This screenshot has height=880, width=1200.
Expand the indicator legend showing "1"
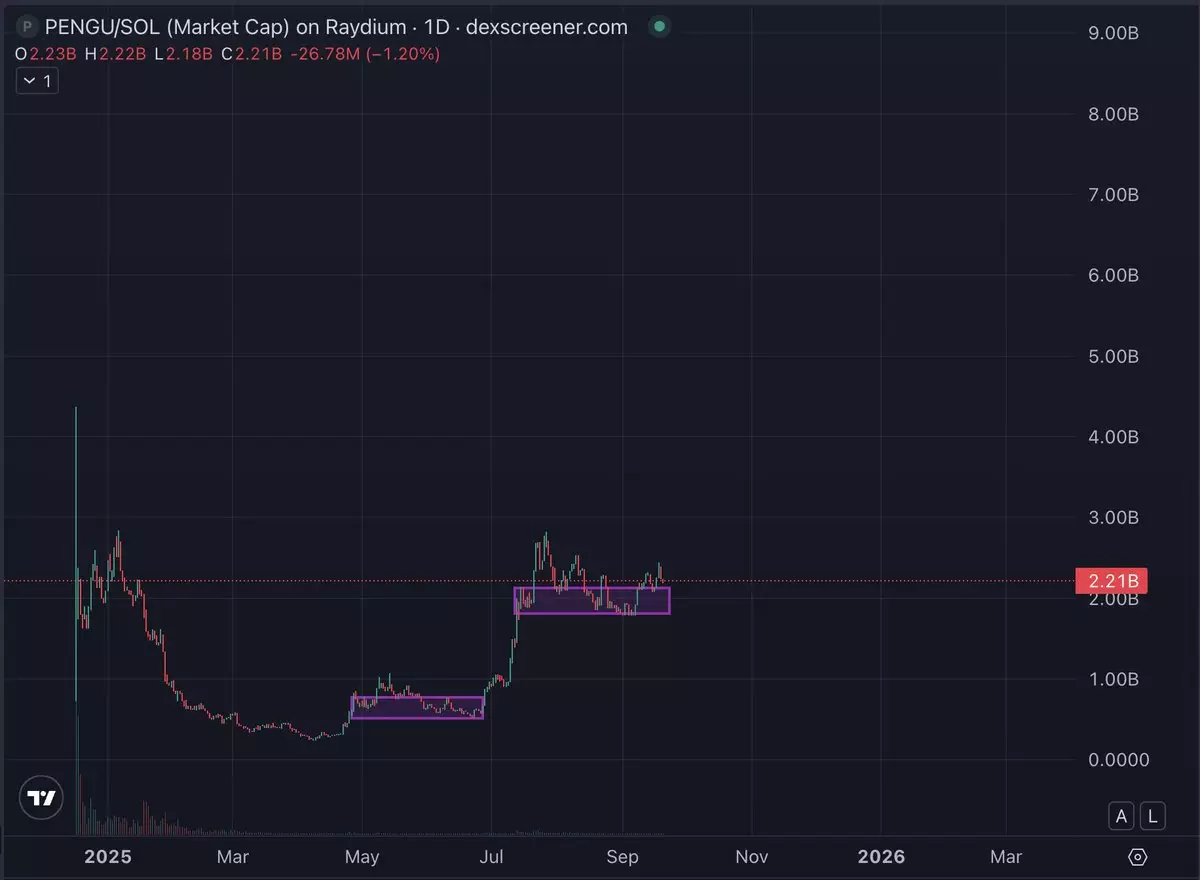[38, 81]
